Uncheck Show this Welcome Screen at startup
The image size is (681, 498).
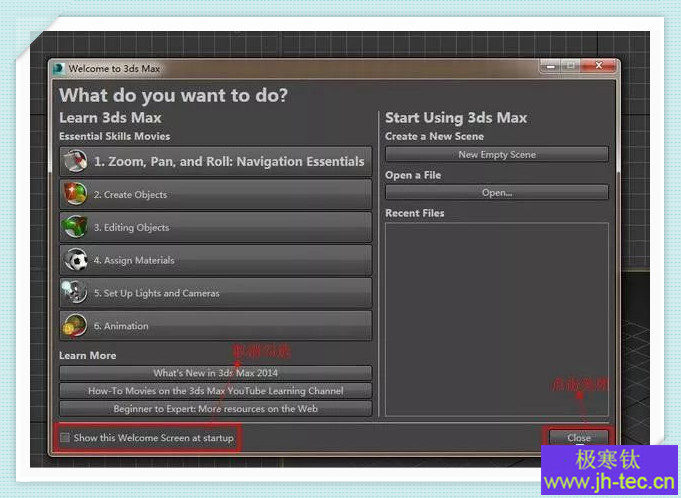click(x=65, y=437)
